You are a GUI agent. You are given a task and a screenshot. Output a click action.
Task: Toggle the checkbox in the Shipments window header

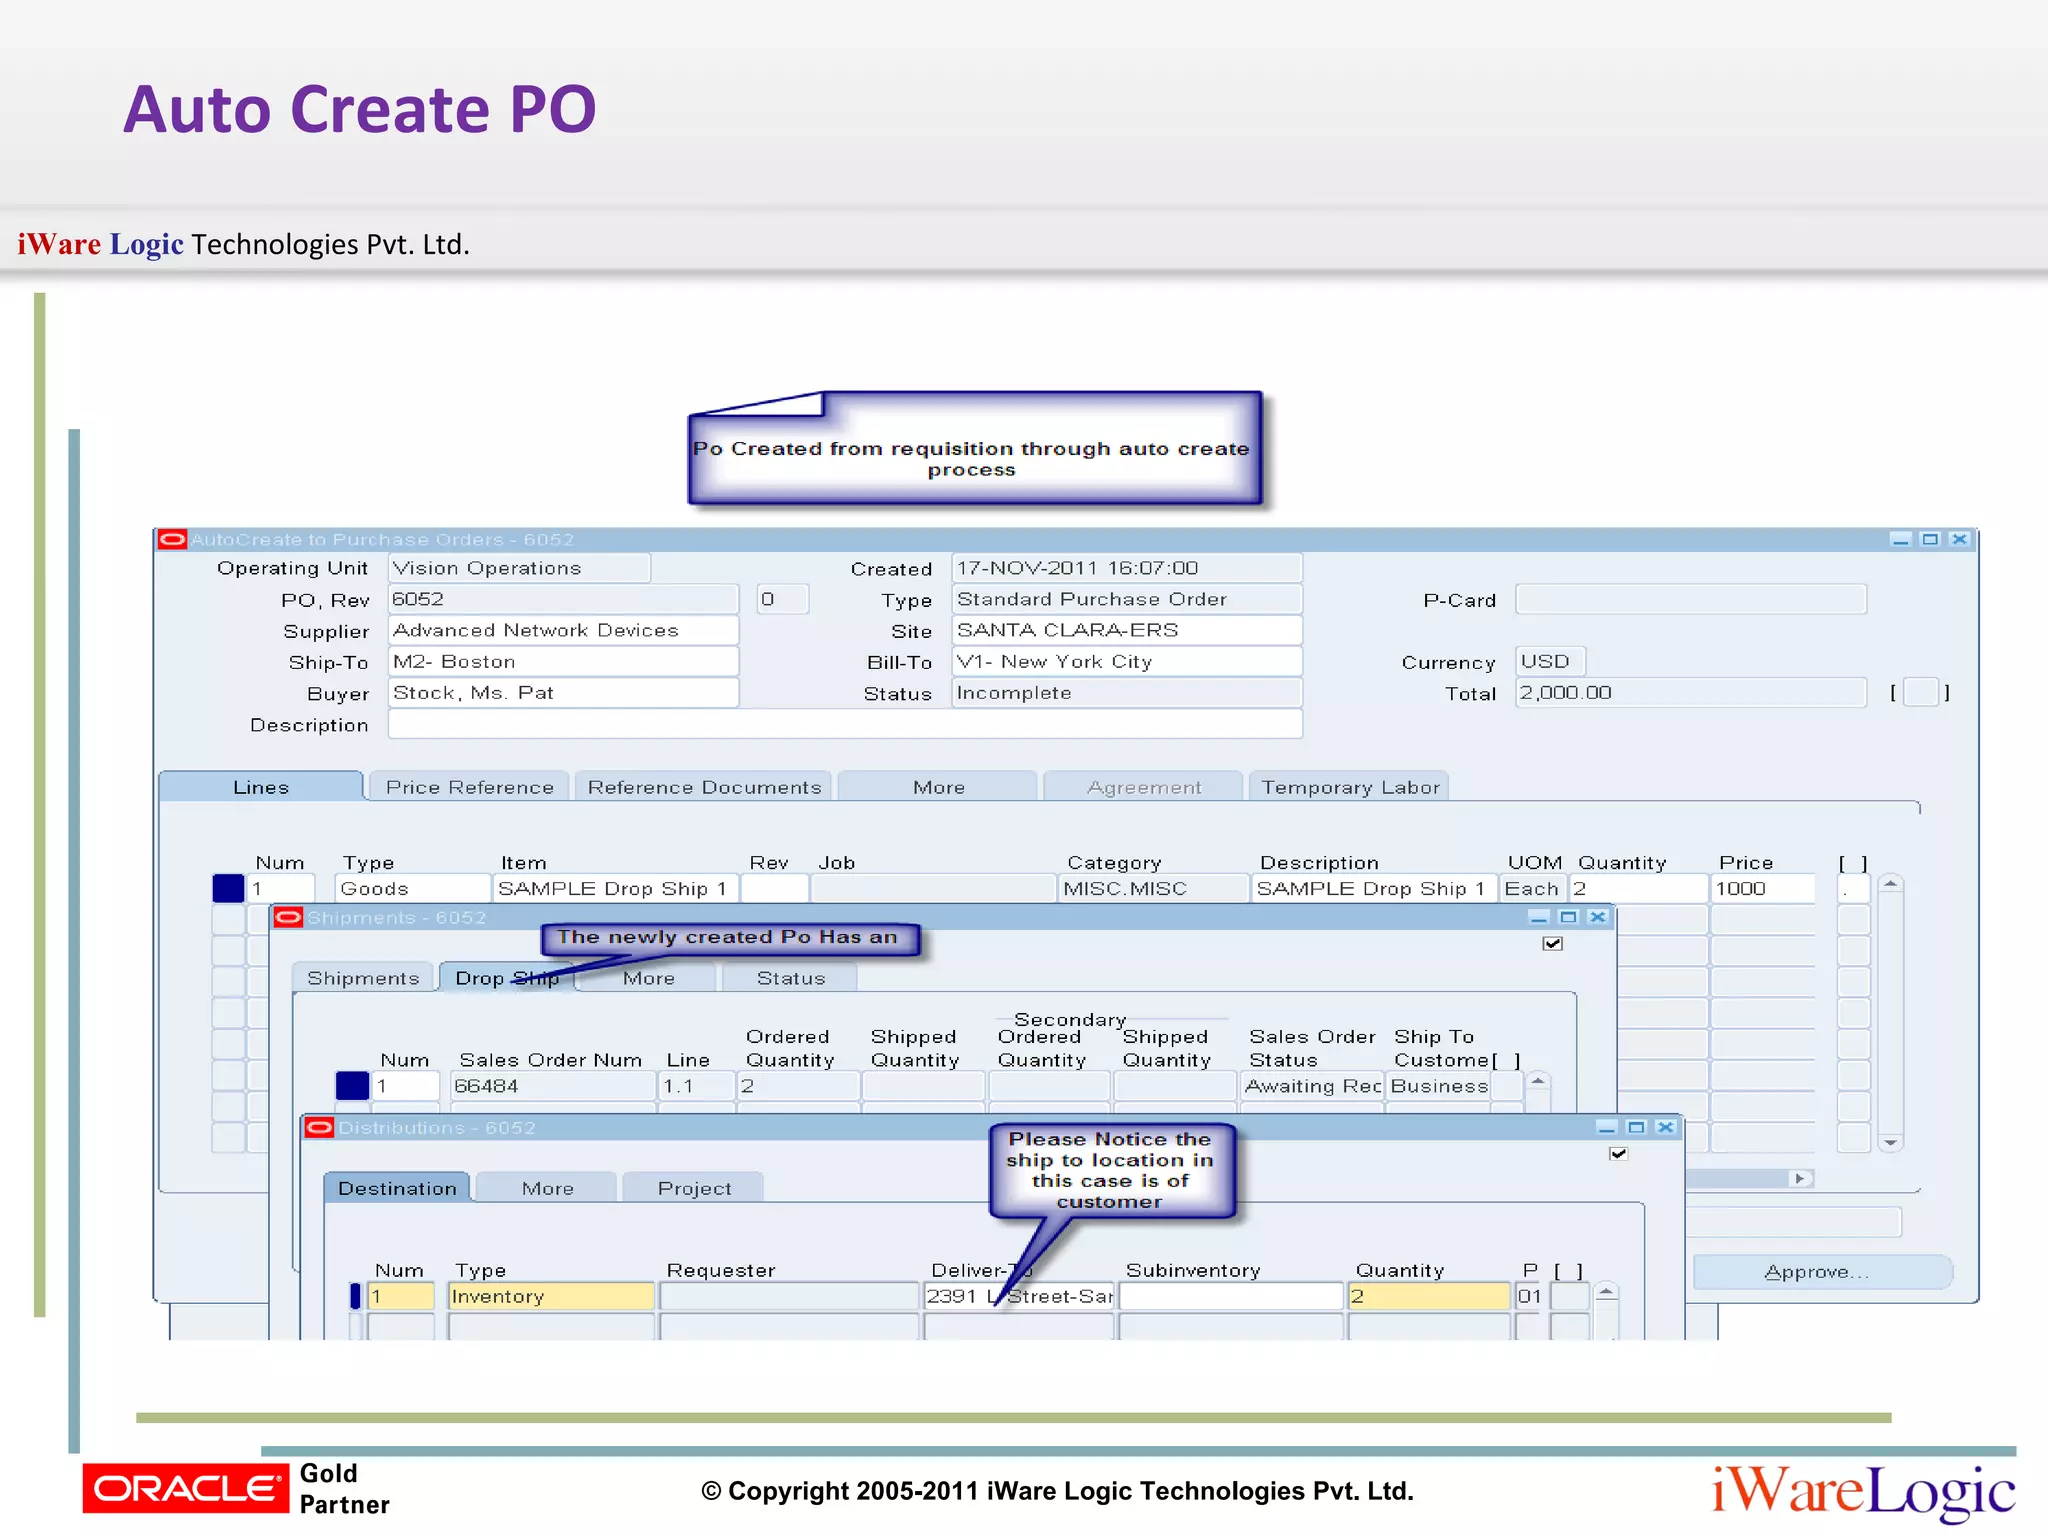tap(1552, 943)
